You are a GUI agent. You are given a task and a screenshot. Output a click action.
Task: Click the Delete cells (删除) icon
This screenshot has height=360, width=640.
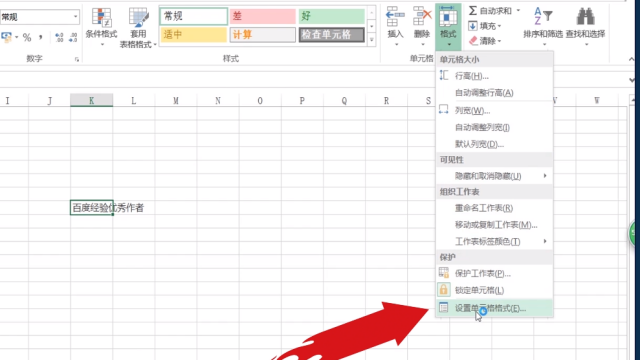[x=422, y=17]
